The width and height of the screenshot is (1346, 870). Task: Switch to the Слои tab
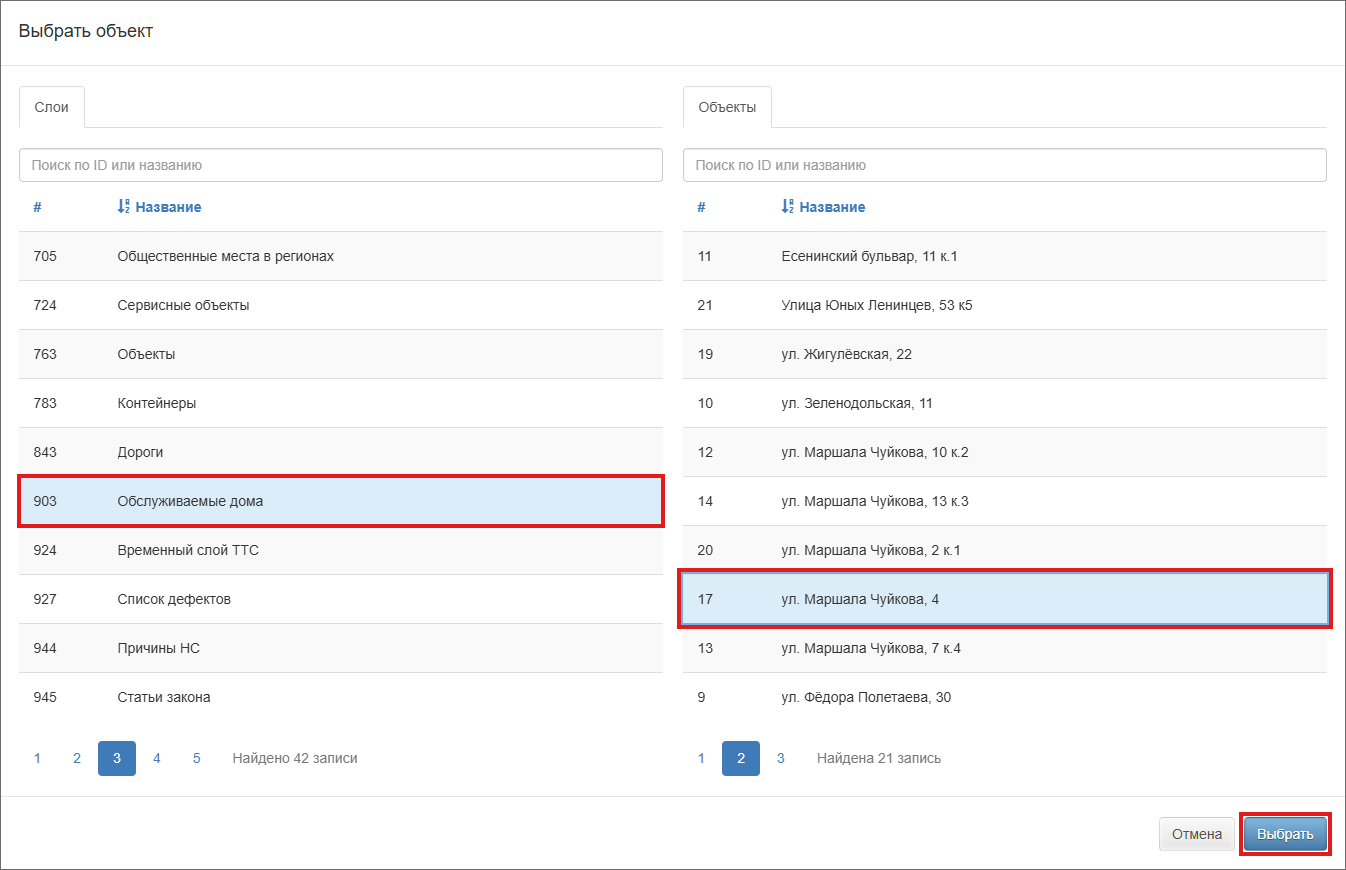[x=52, y=107]
